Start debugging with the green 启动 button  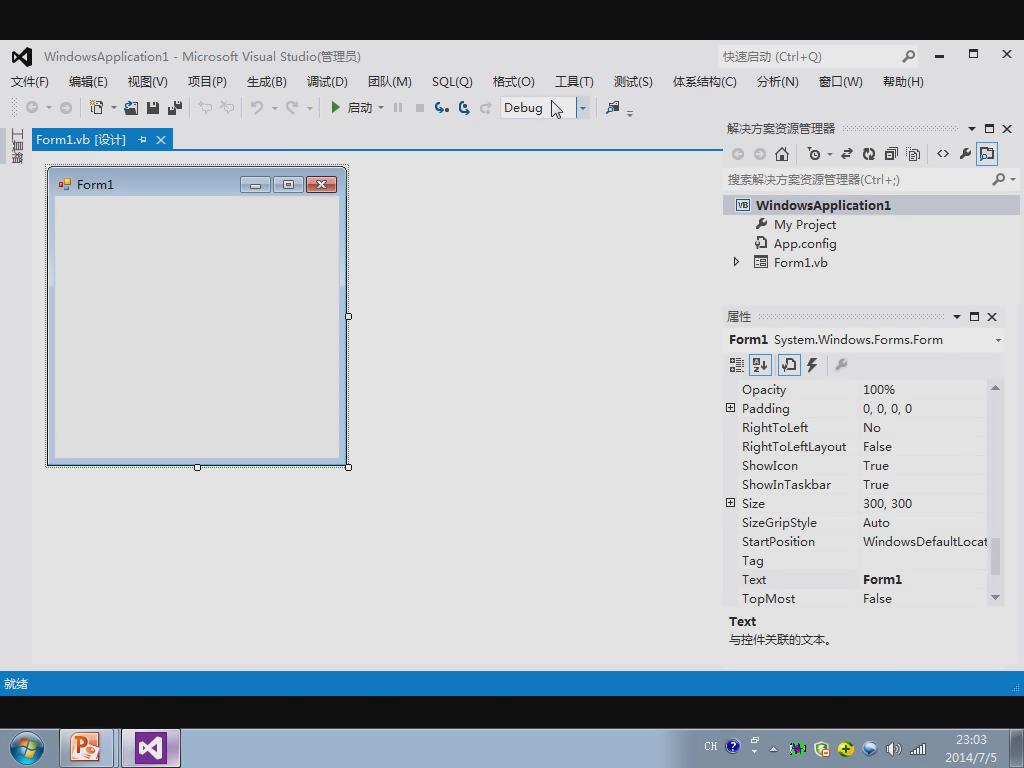(351, 108)
